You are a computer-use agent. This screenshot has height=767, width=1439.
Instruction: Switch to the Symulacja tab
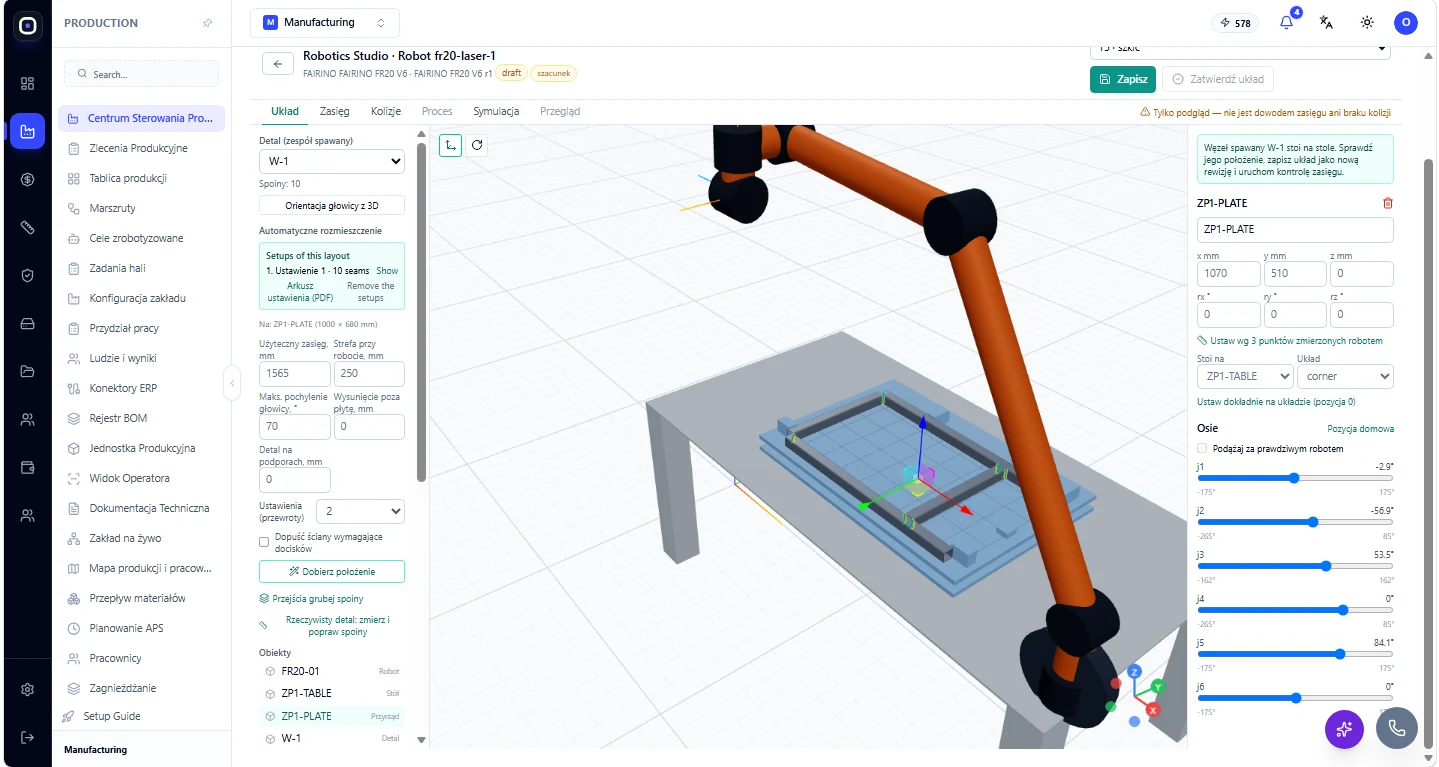496,111
